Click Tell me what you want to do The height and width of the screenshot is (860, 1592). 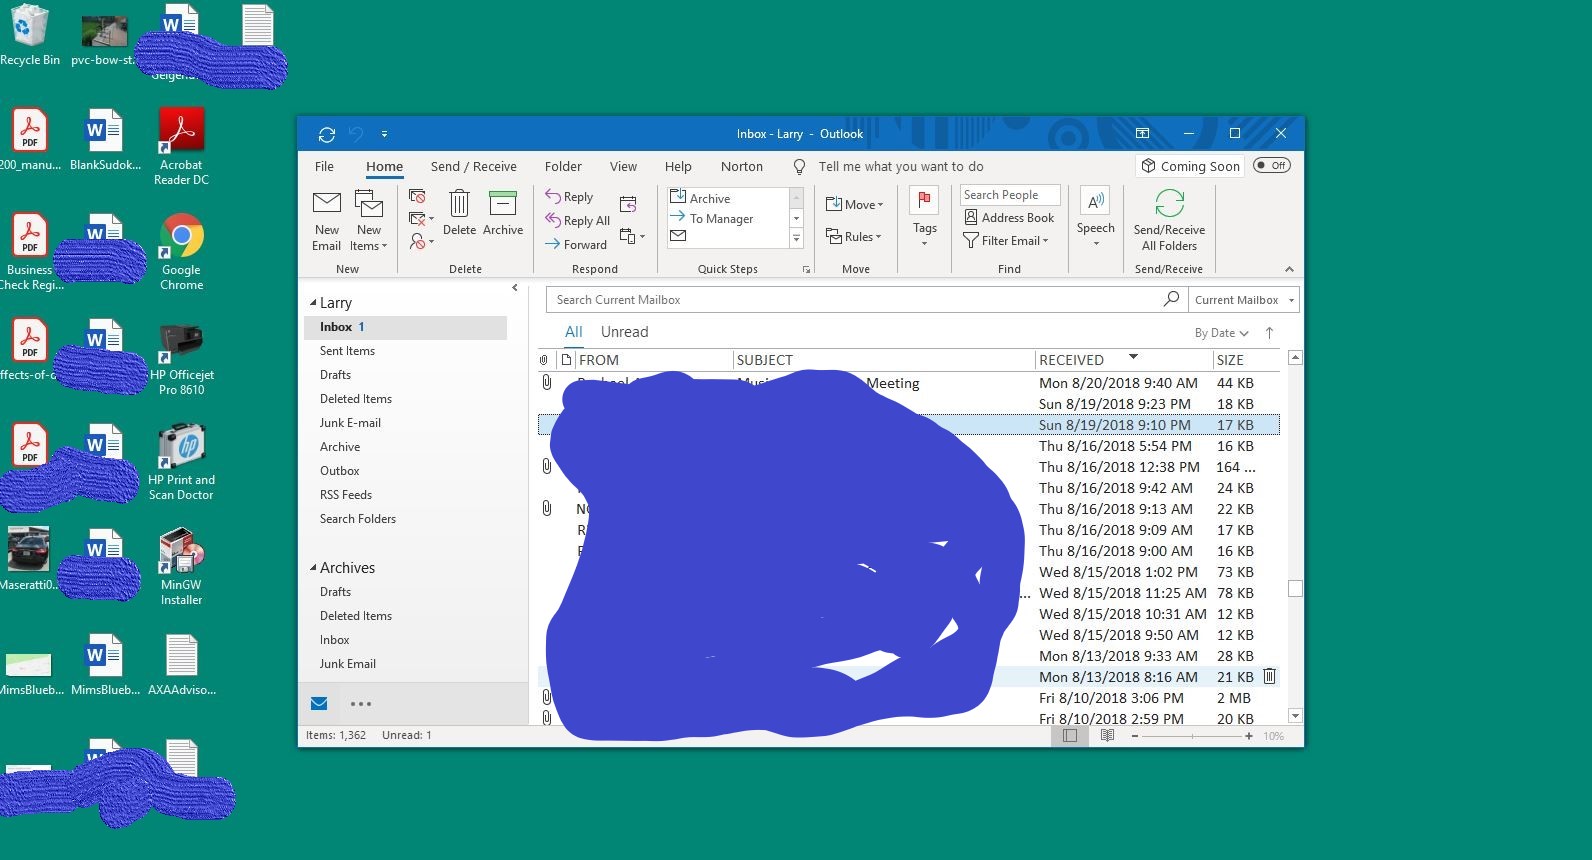tap(900, 166)
